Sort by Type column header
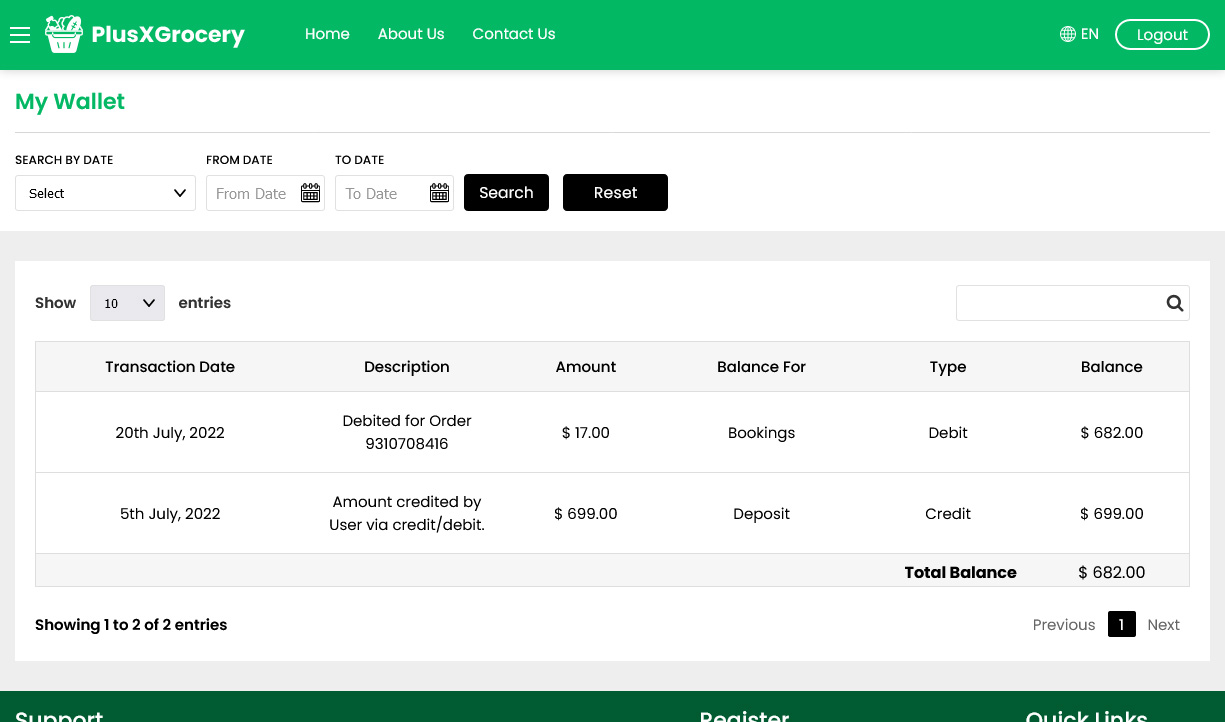Viewport: 1225px width, 722px height. click(948, 367)
